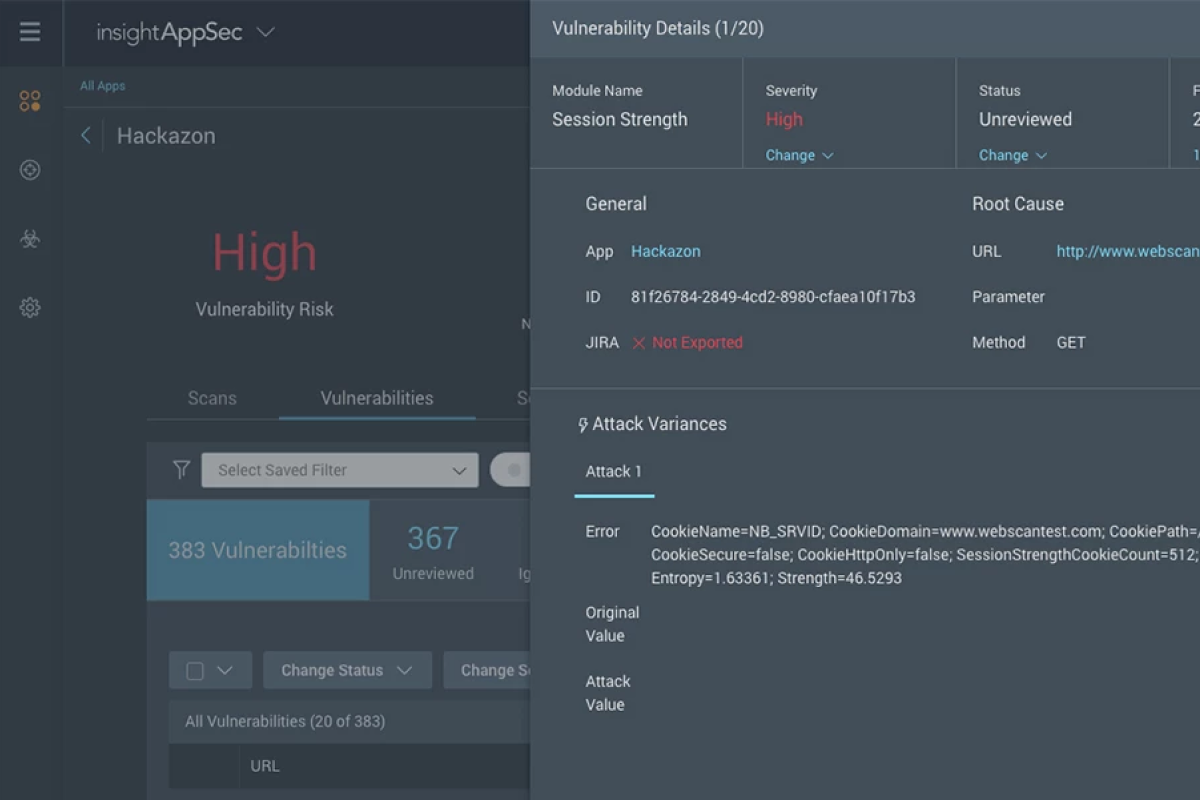1200x800 pixels.
Task: Click the Root Cause heading
Action: coord(1018,204)
